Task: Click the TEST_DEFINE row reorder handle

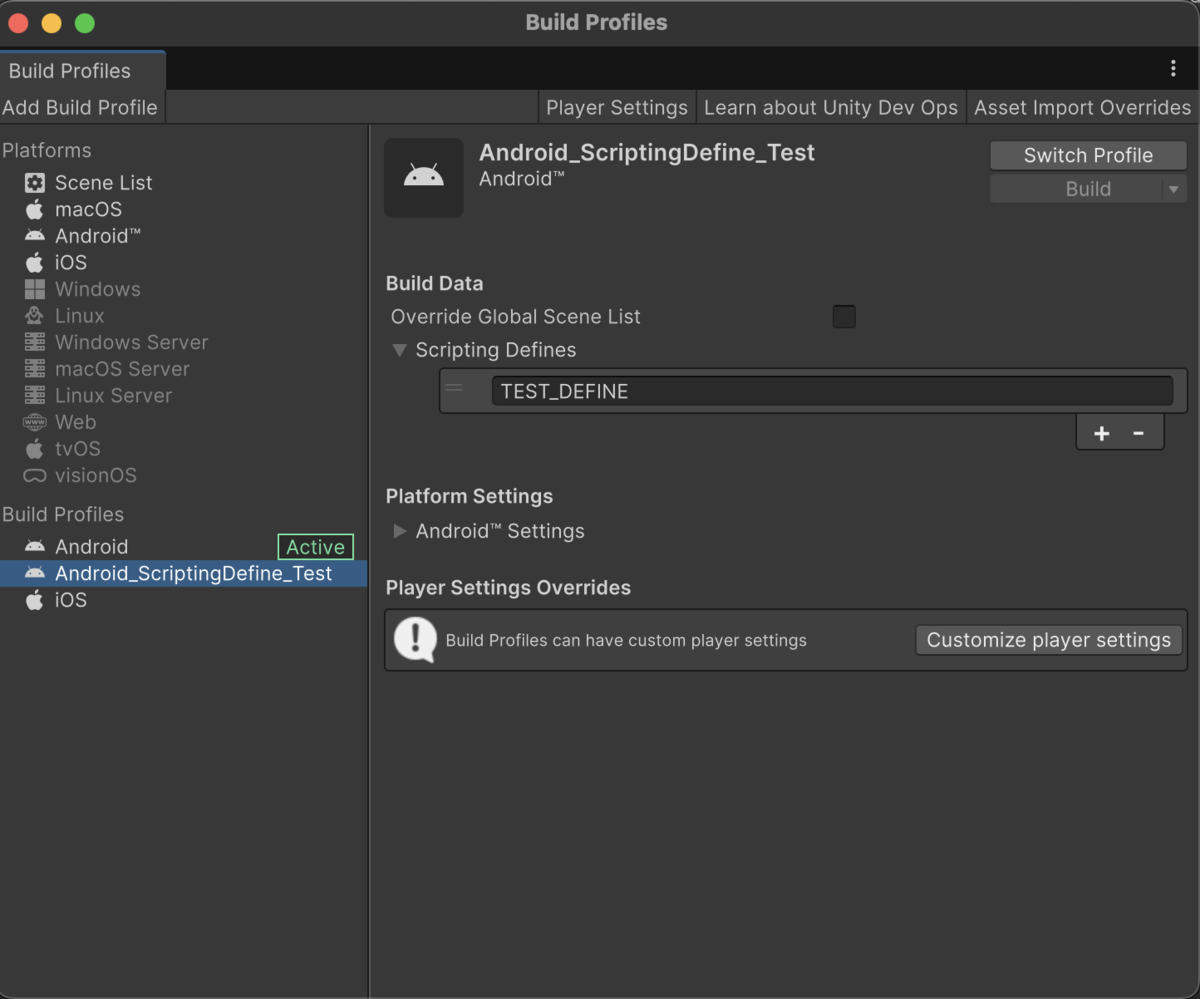Action: click(454, 388)
